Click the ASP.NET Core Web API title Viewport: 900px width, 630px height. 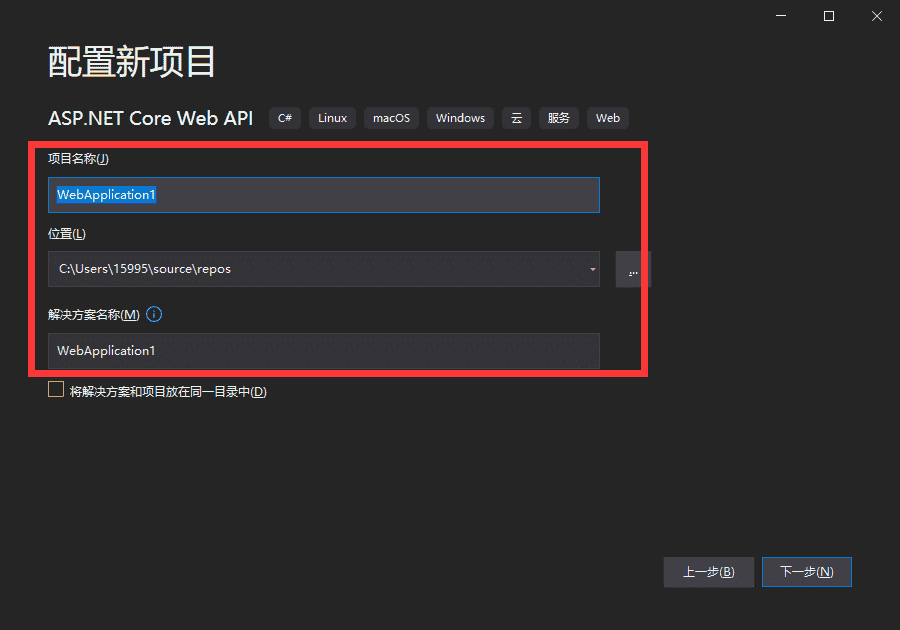tap(150, 117)
